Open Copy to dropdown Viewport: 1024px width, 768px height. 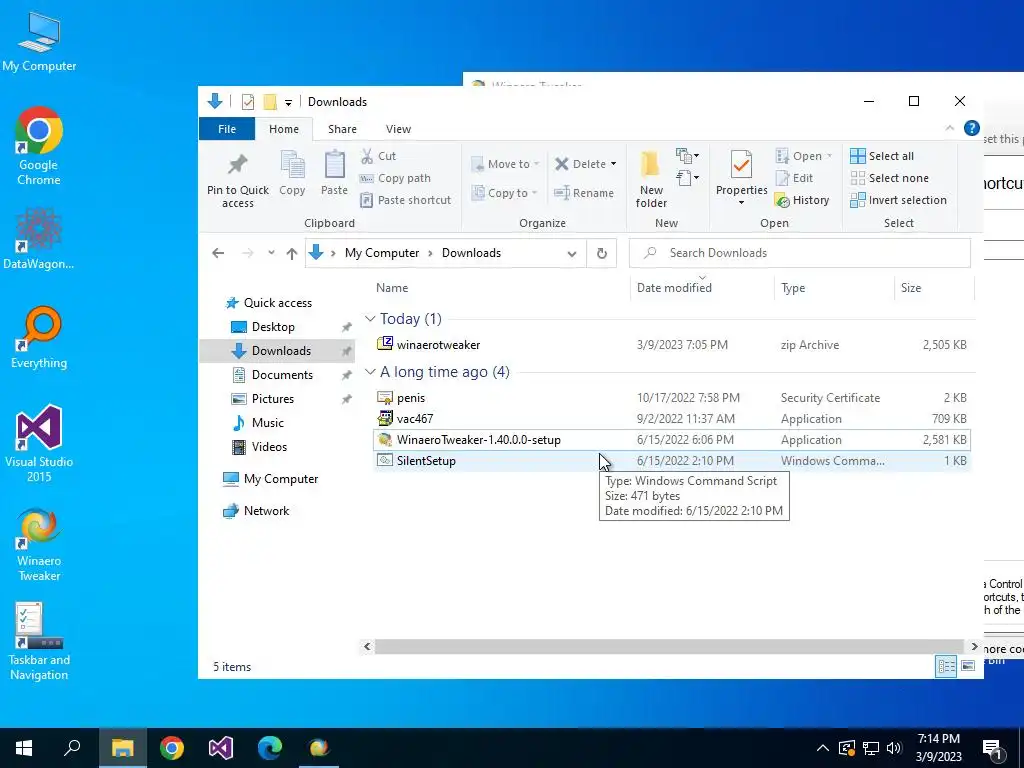click(505, 193)
